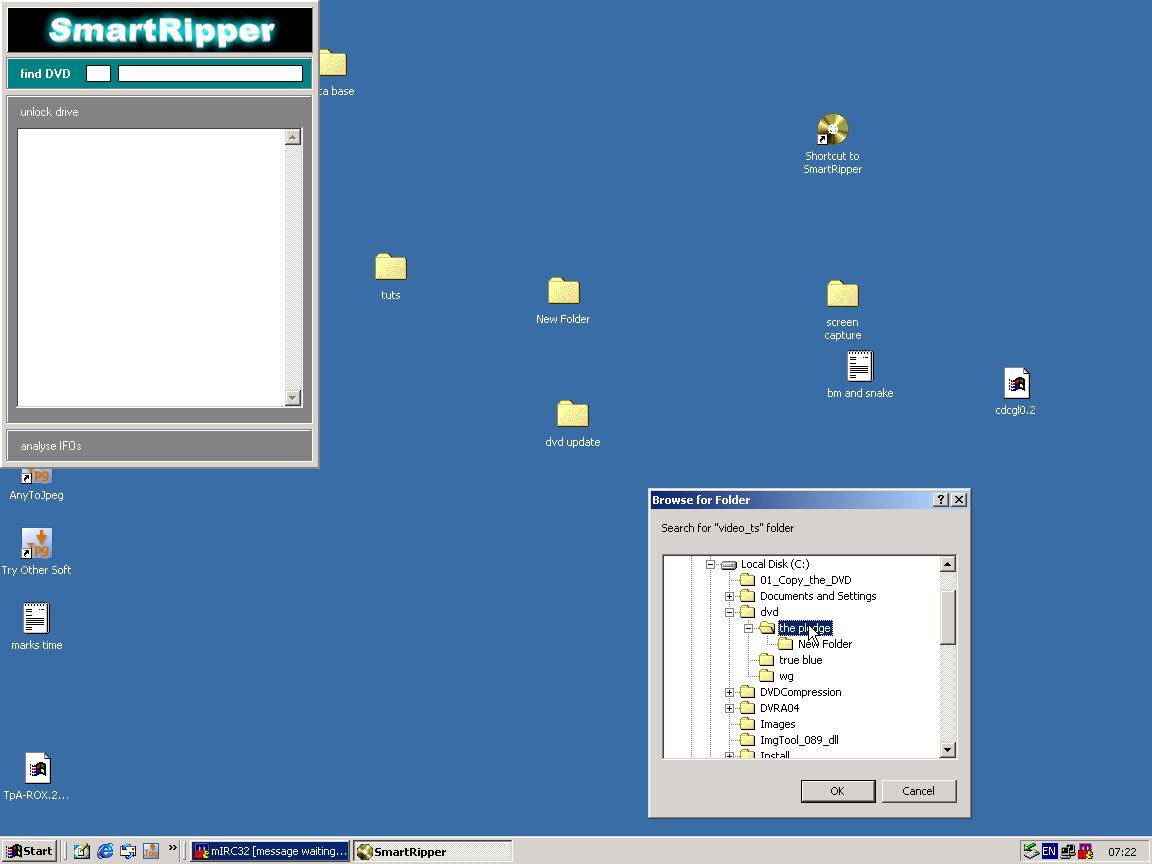Click the folder tree scrollbar thumb

[x=948, y=617]
